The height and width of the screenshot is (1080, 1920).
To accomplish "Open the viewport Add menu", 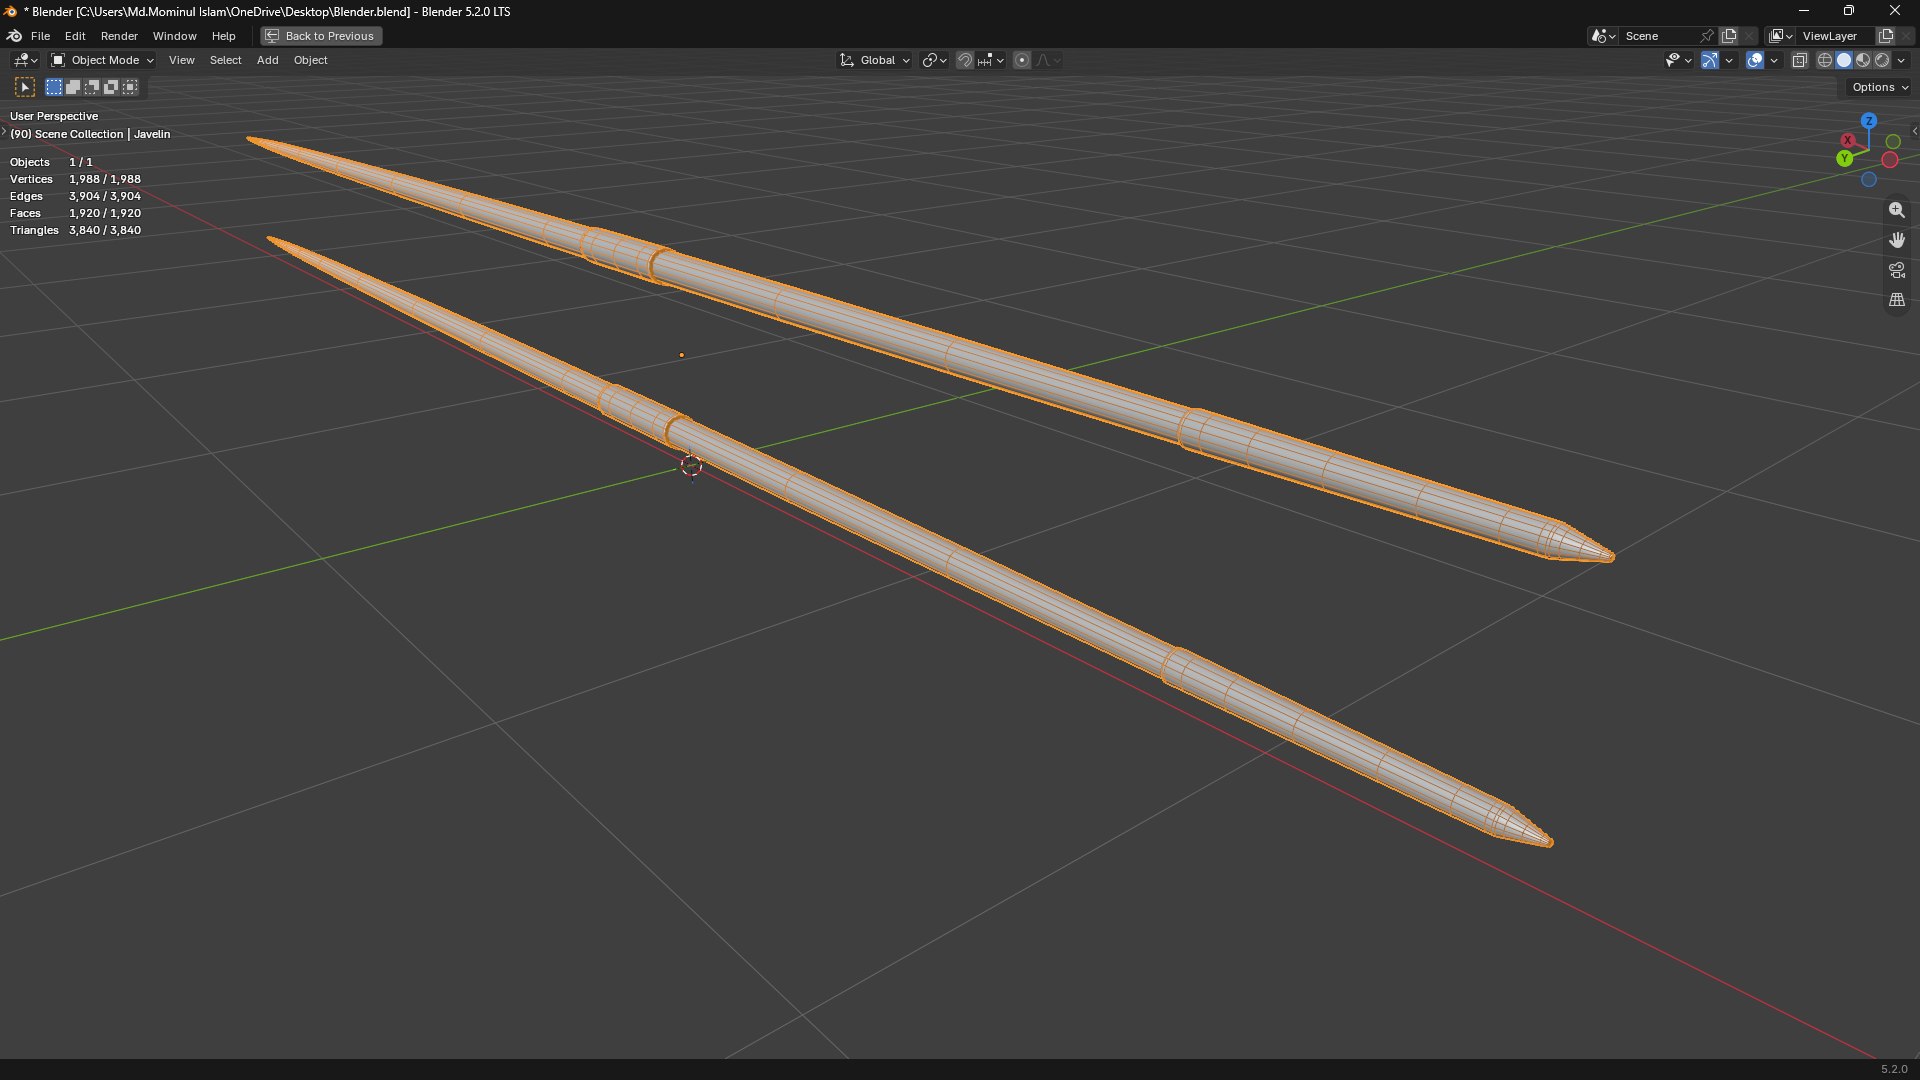I will tap(267, 60).
